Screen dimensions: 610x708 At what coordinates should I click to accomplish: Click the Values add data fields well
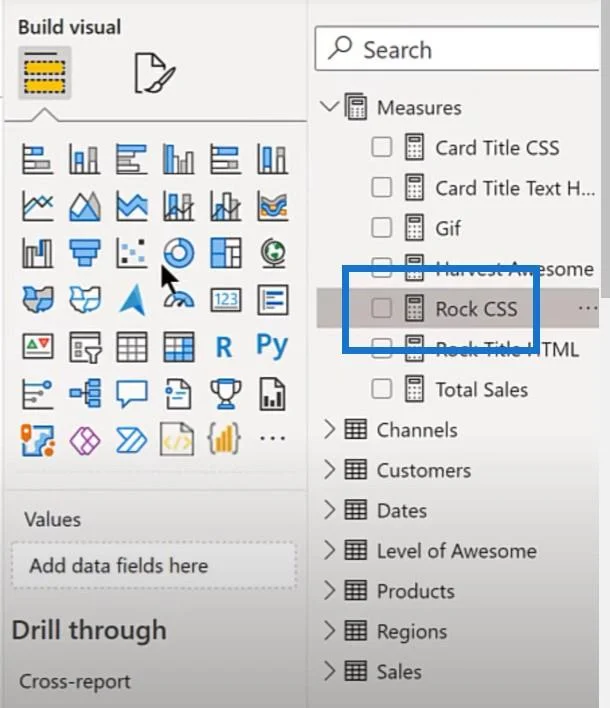[154, 565]
